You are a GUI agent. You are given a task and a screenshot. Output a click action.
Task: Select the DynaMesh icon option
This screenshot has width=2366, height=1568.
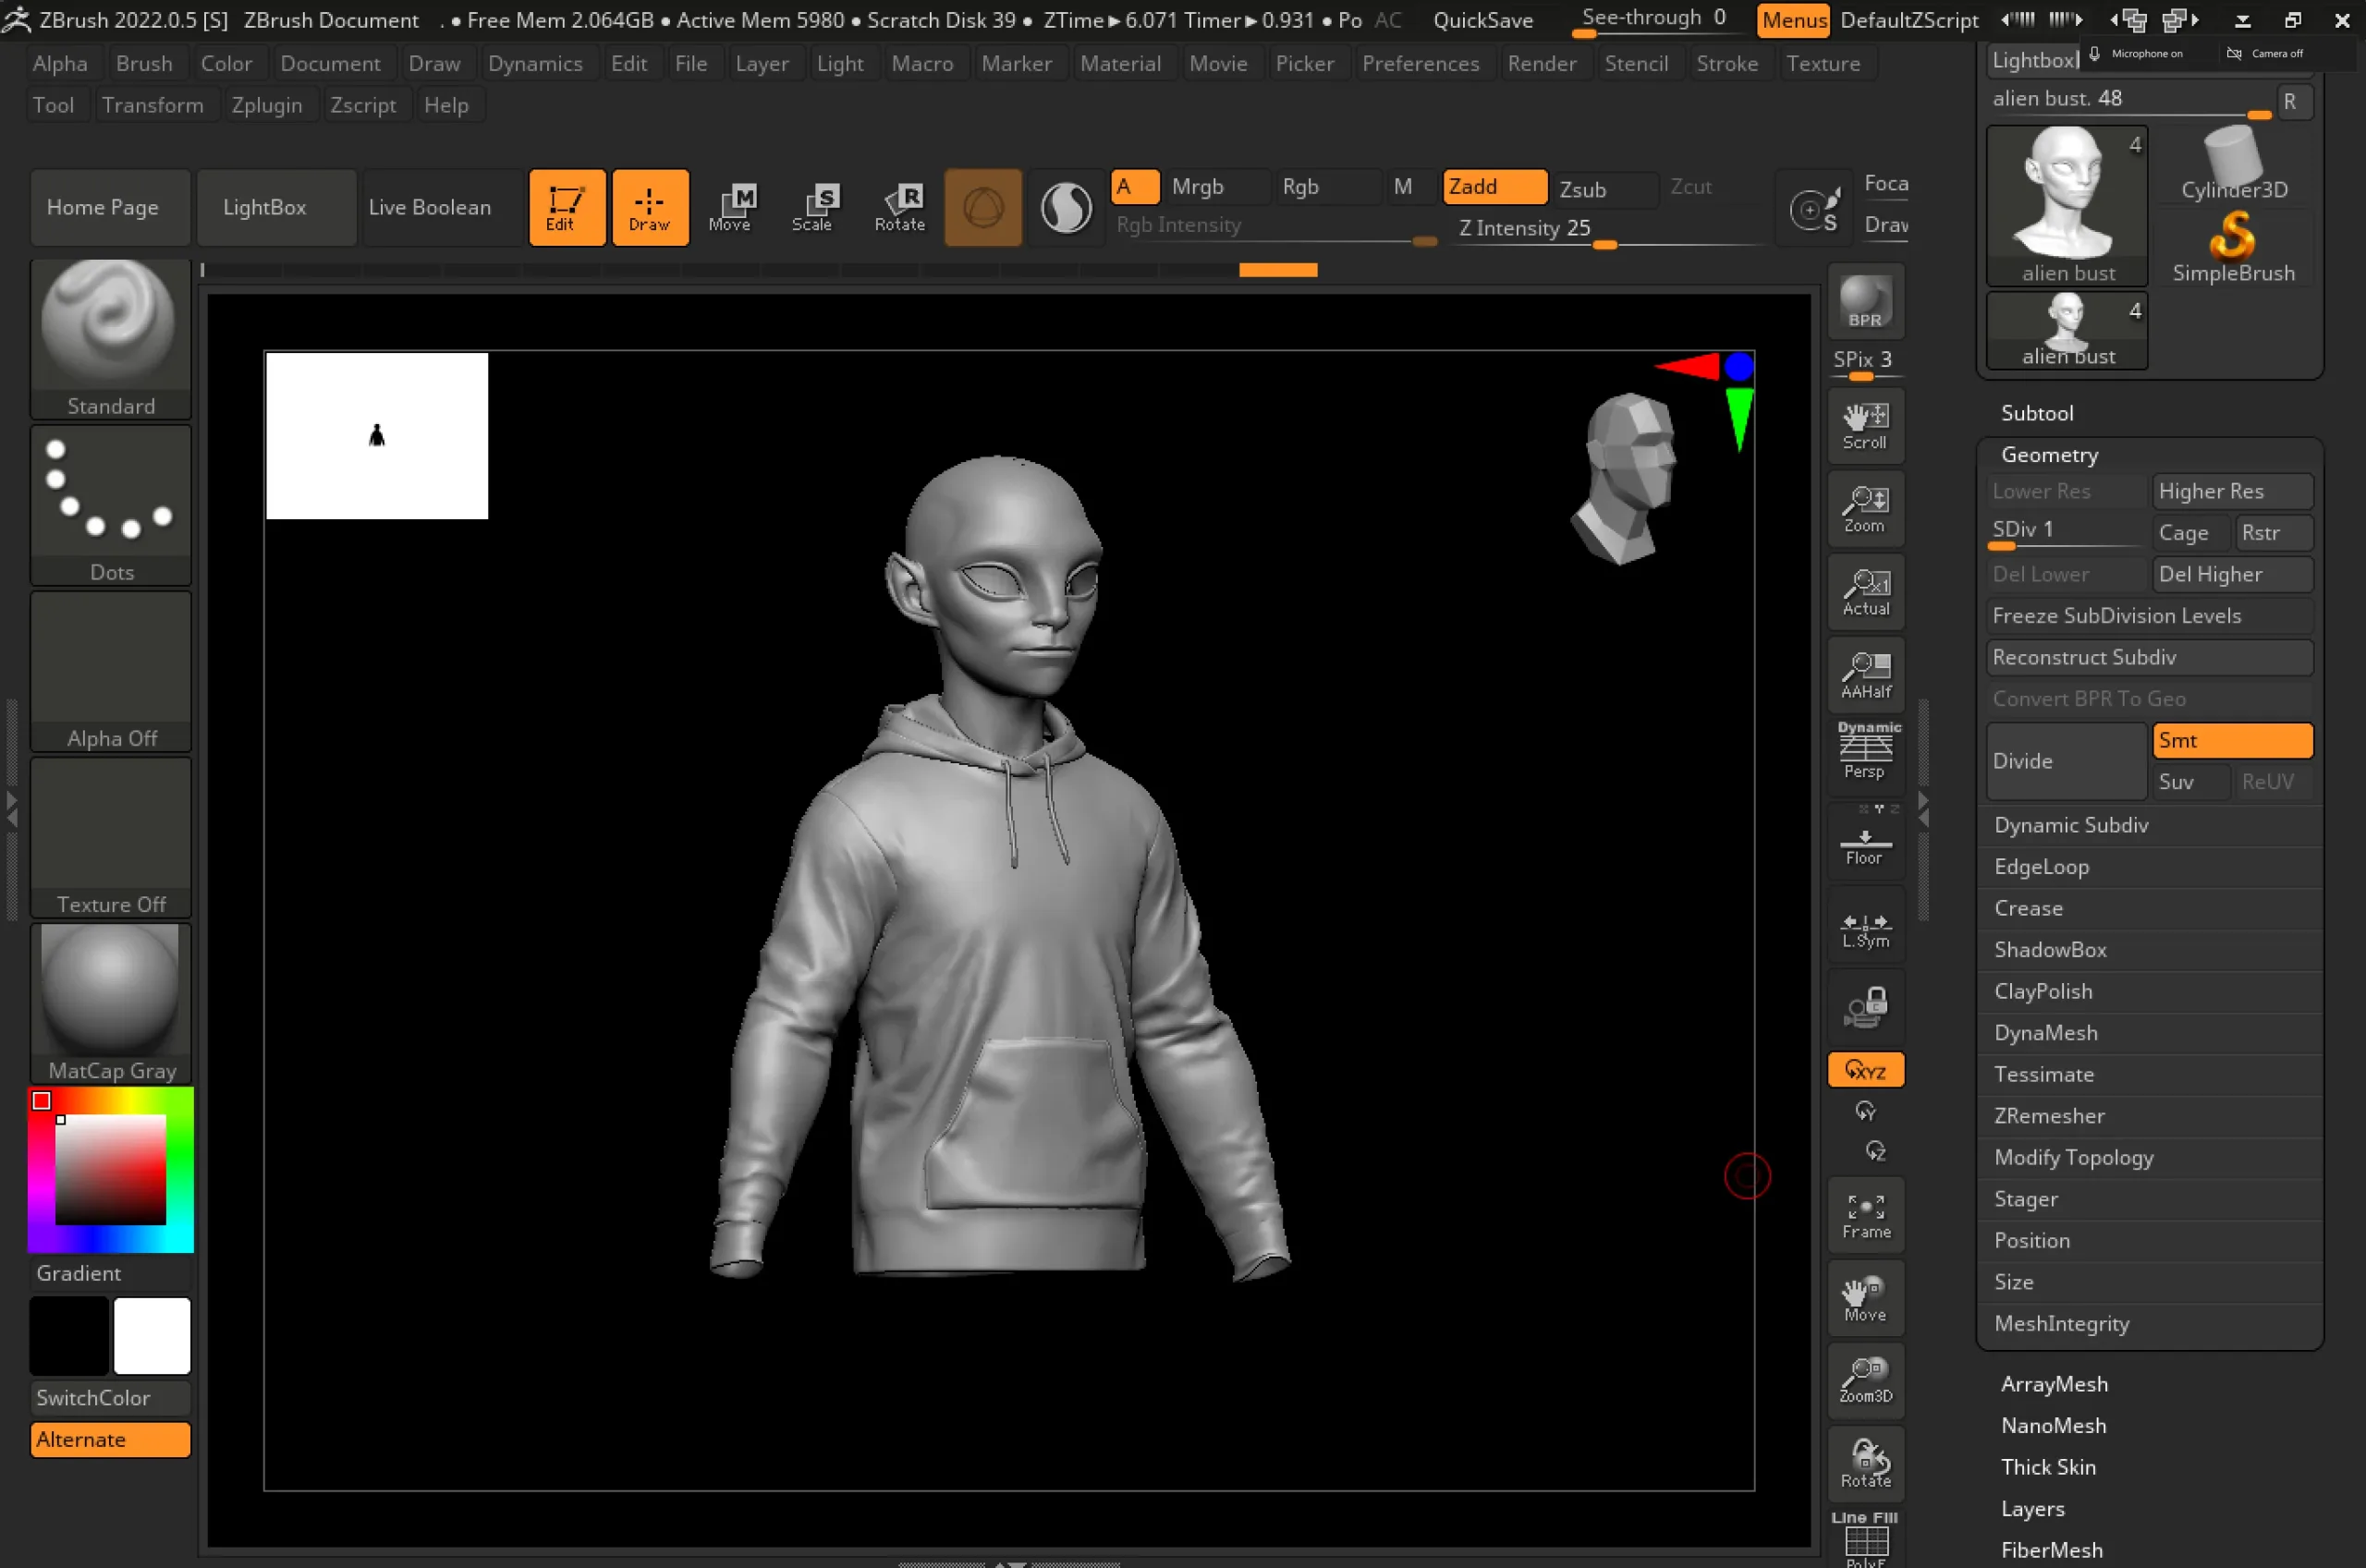point(2044,1031)
